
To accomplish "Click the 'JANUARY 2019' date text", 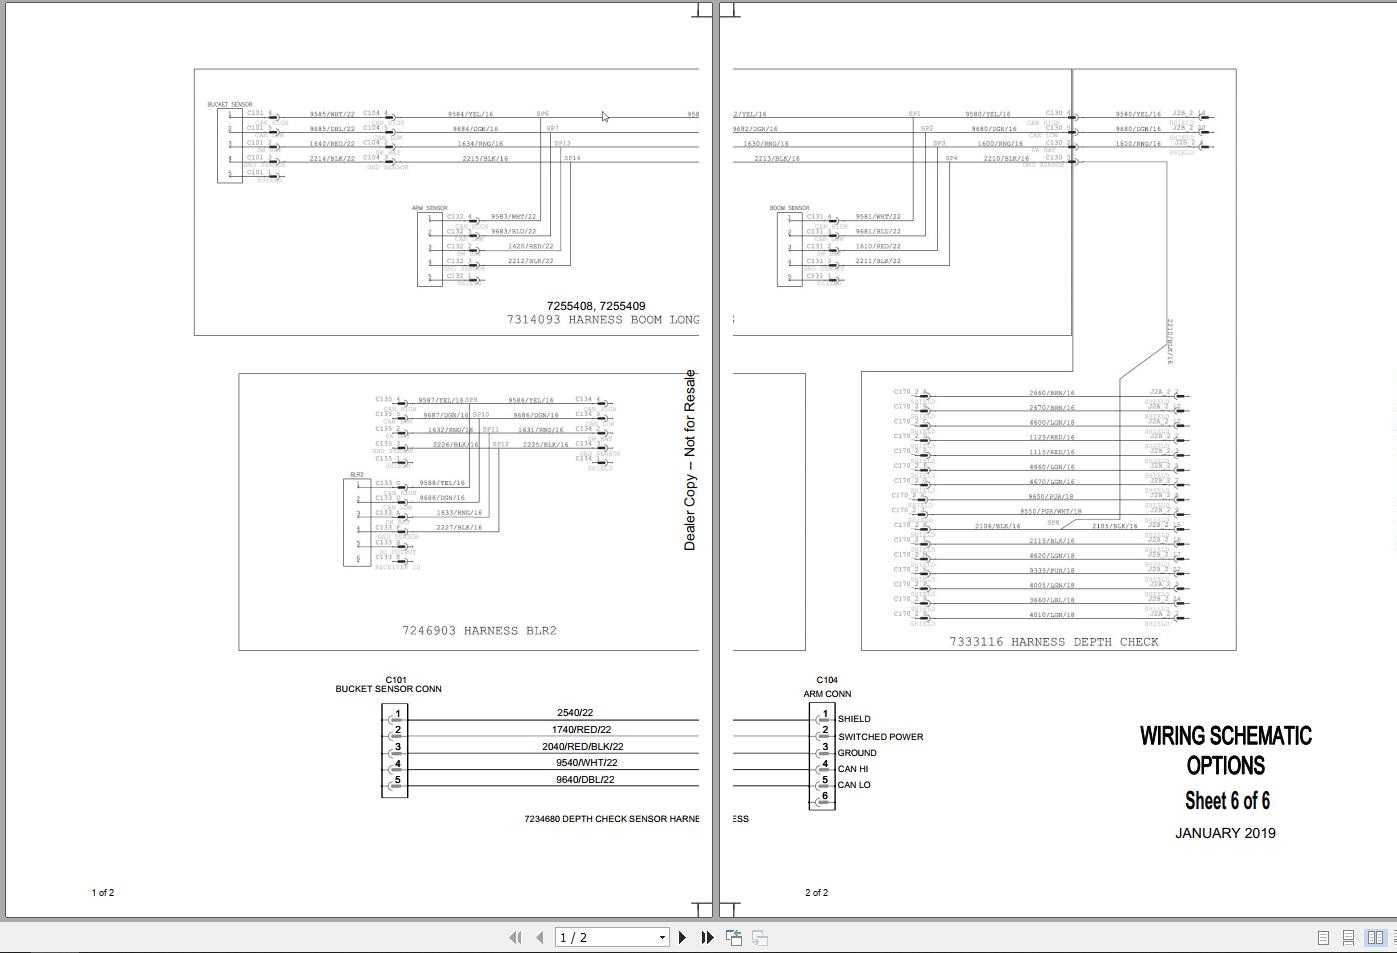I will [1225, 833].
